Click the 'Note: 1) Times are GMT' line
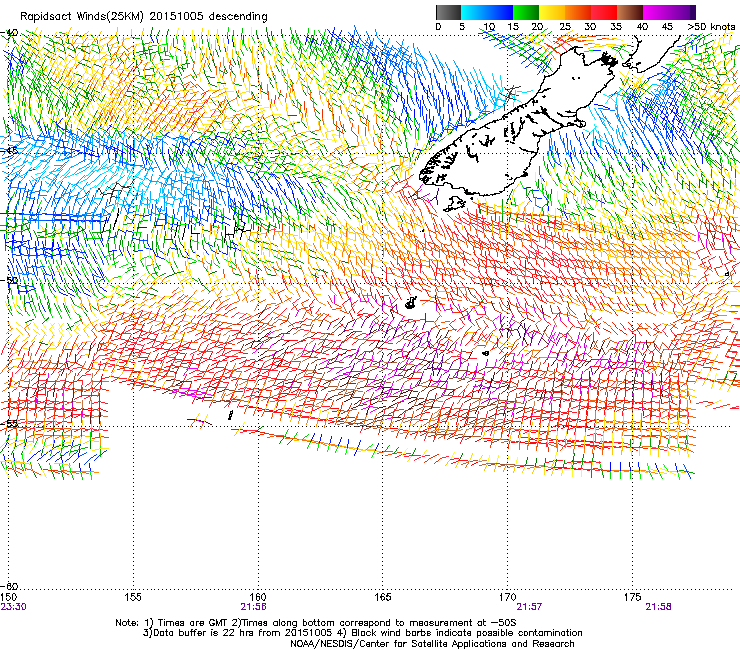 tap(316, 623)
